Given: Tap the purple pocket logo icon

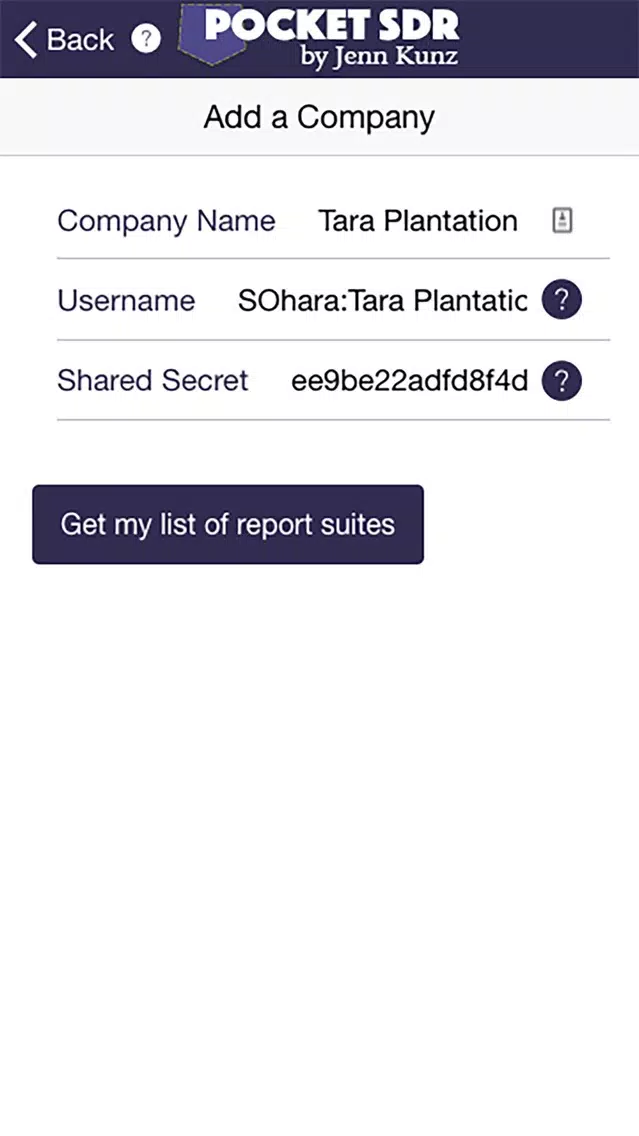Looking at the screenshot, I should coord(213,33).
